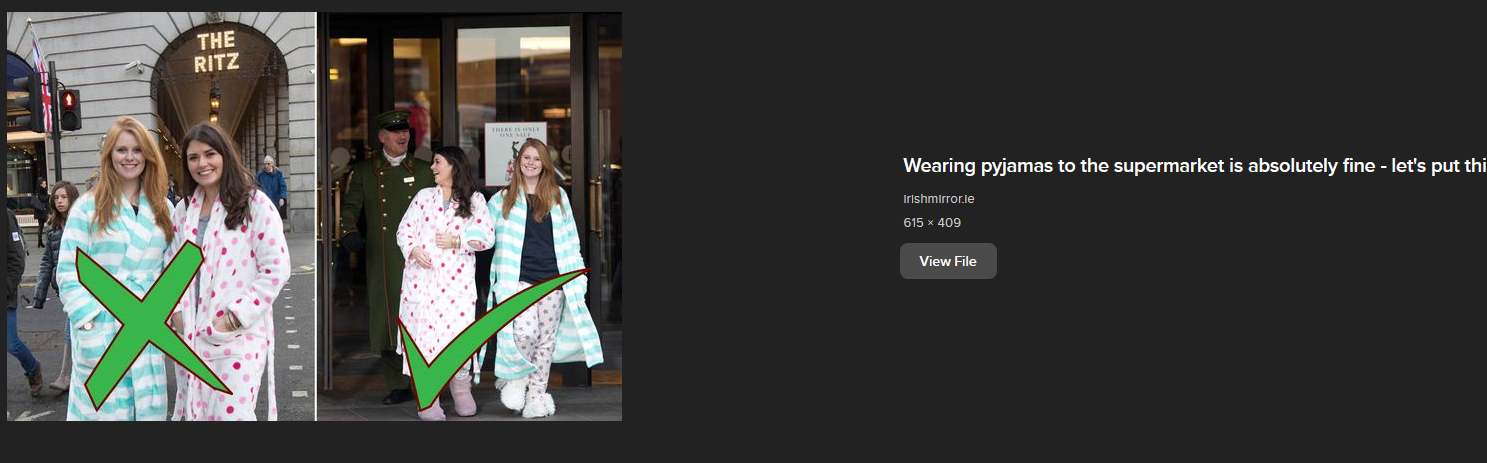This screenshot has width=1487, height=463.
Task: Click the illuminated THE RITZ sign
Action: click(x=217, y=52)
